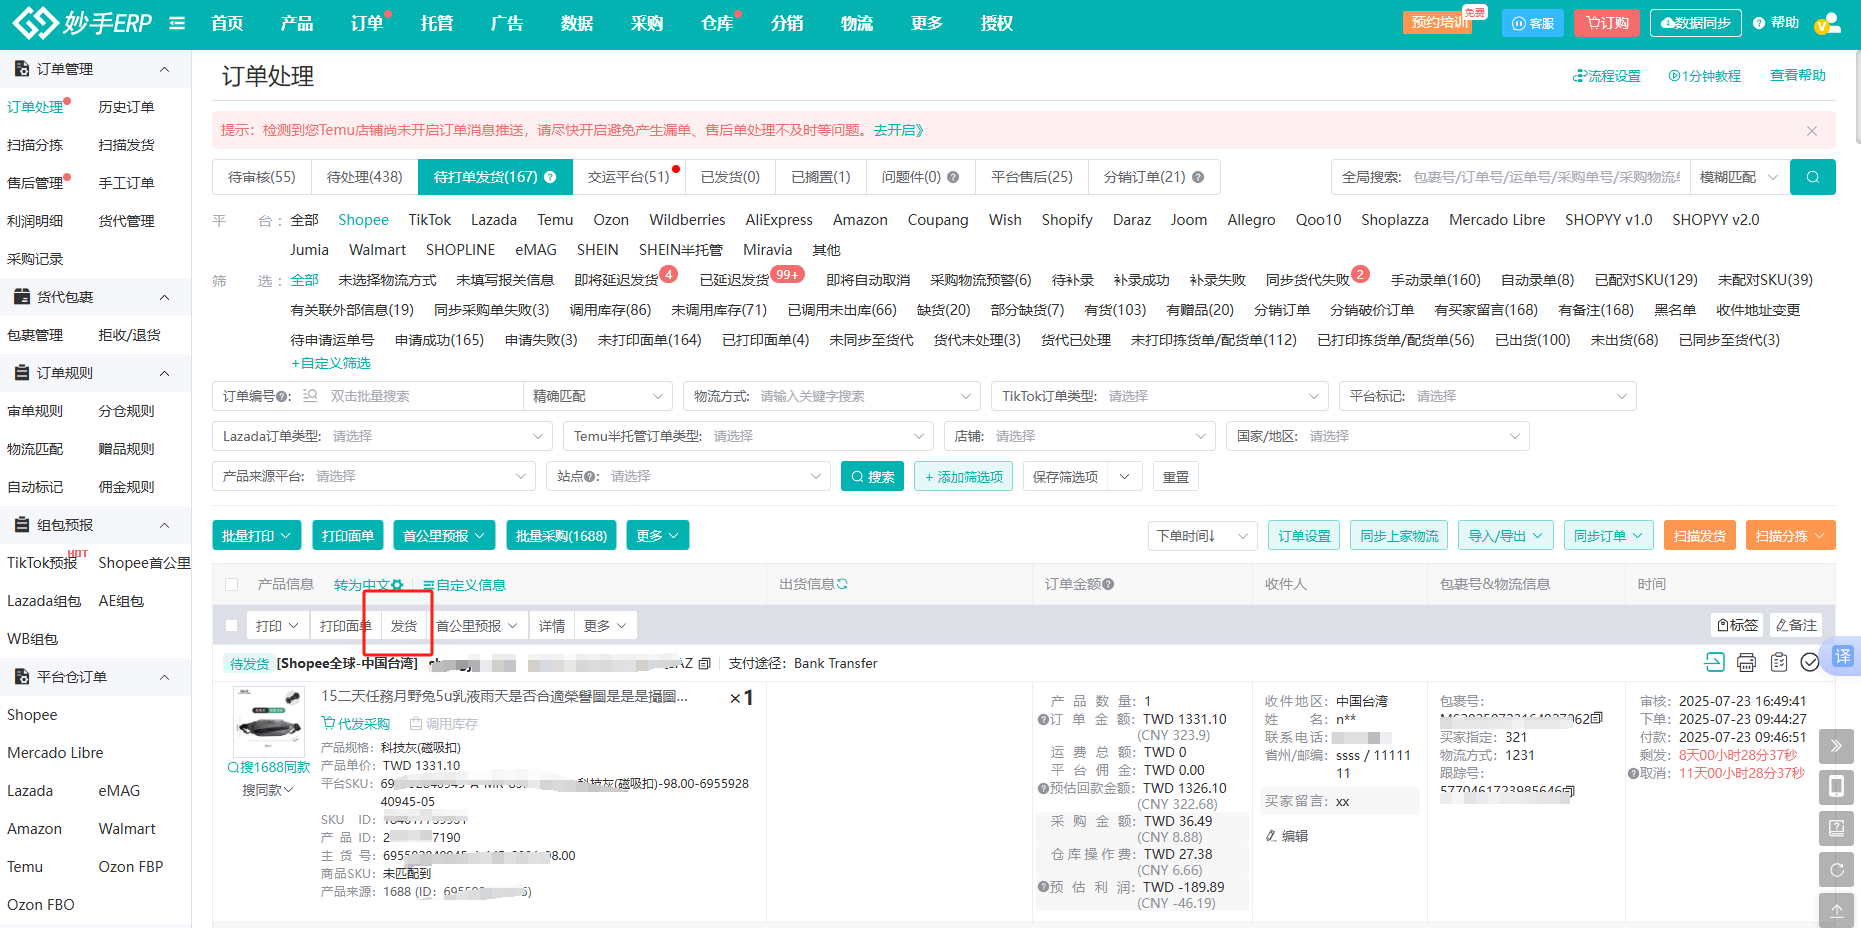Image resolution: width=1861 pixels, height=928 pixels.
Task: Open the 国家/地区 select dropdown
Action: click(1377, 436)
